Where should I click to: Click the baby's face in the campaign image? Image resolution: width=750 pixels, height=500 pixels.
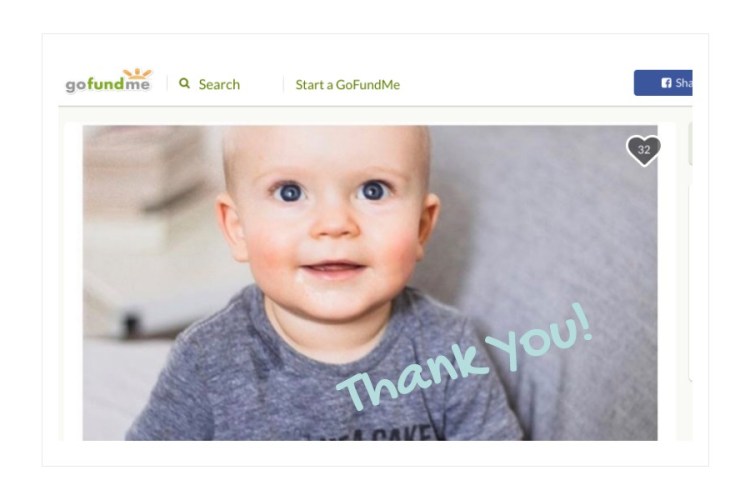[330, 225]
